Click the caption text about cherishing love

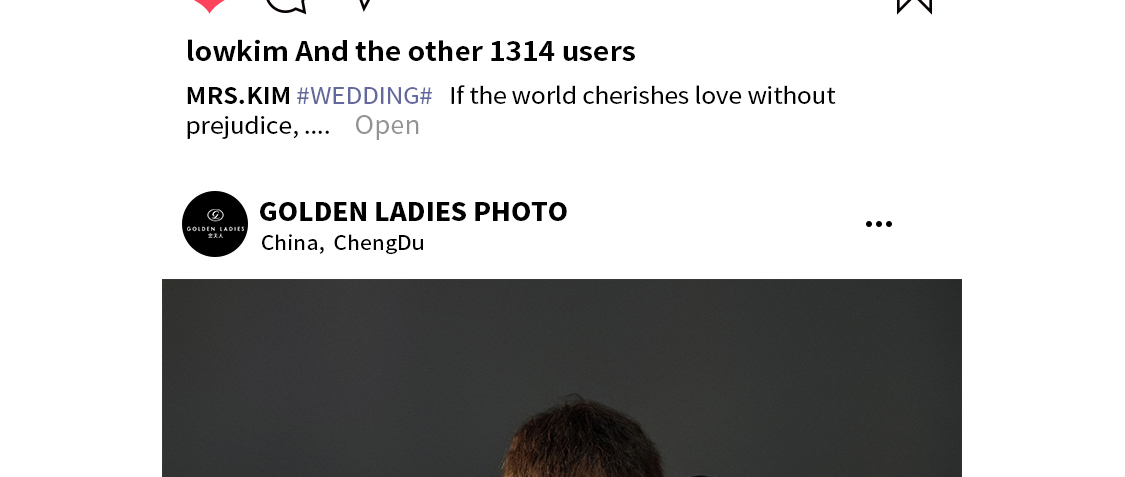coord(642,95)
